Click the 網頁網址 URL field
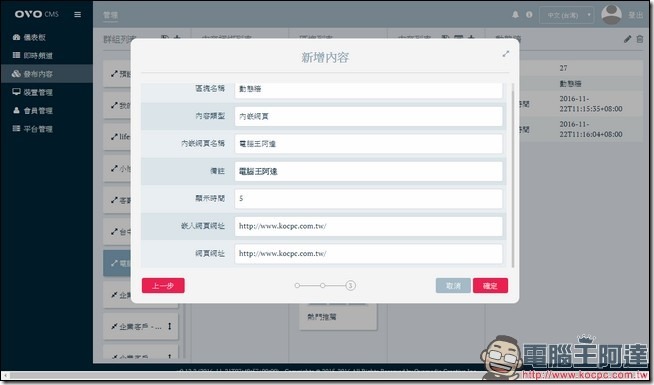 (x=368, y=254)
